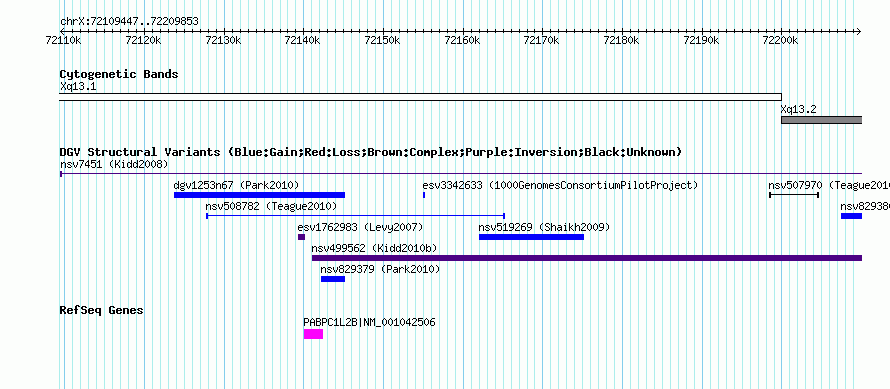Select the blue nsv519269 gain bar

pyautogui.click(x=531, y=237)
